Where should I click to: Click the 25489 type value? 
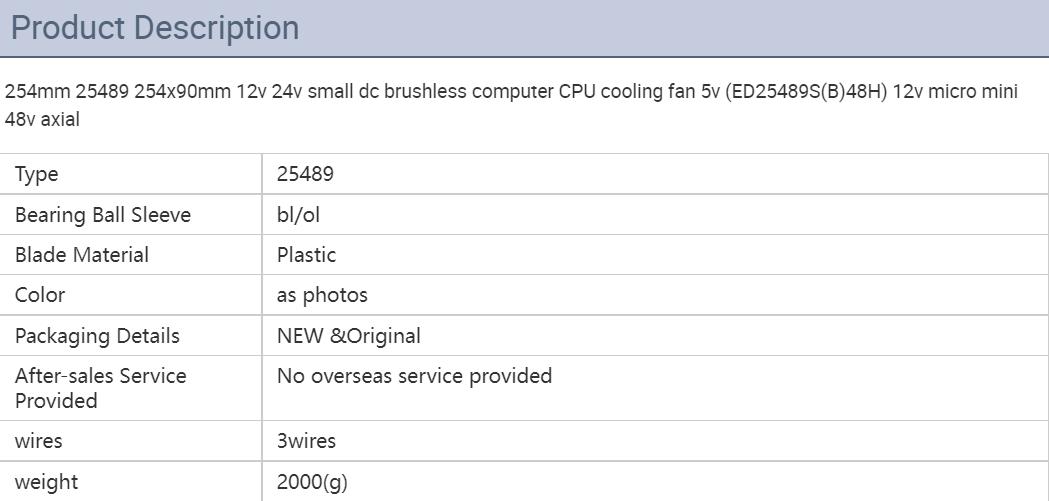[305, 174]
